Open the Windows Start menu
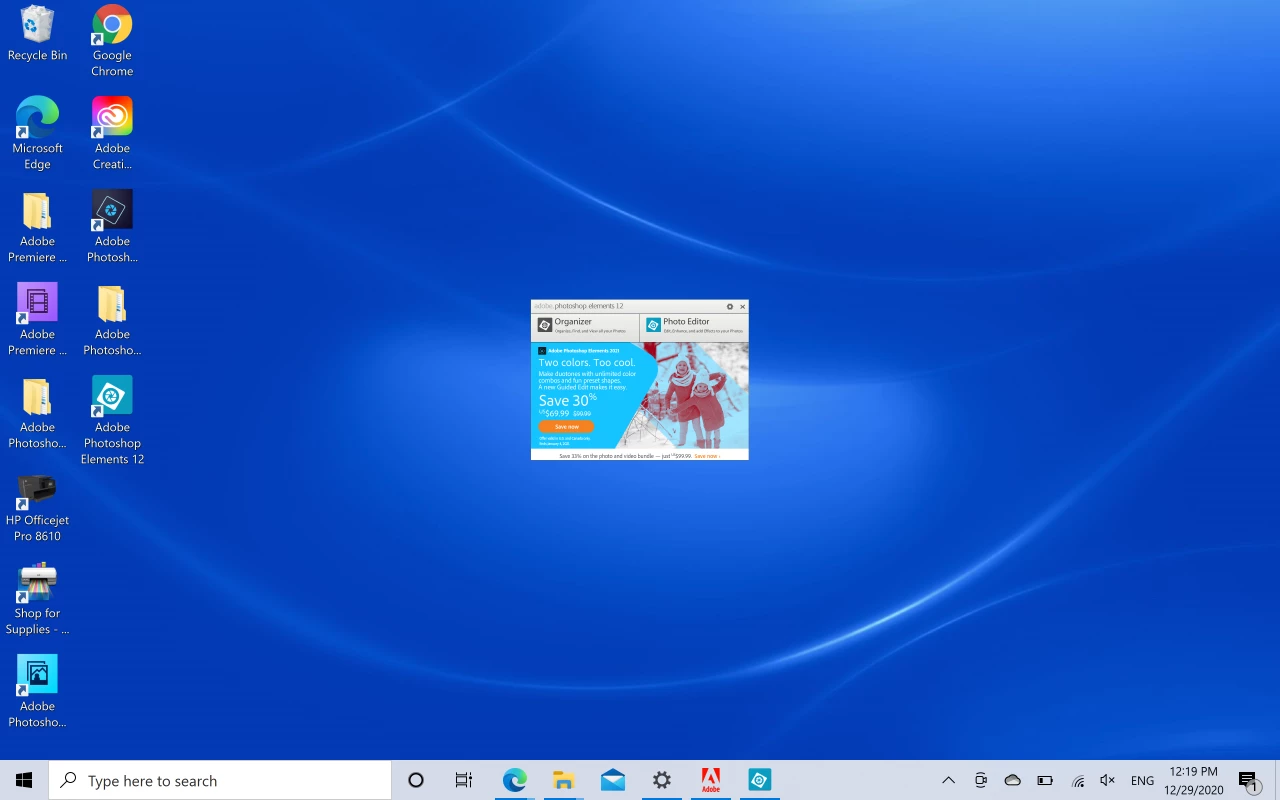 [x=24, y=780]
